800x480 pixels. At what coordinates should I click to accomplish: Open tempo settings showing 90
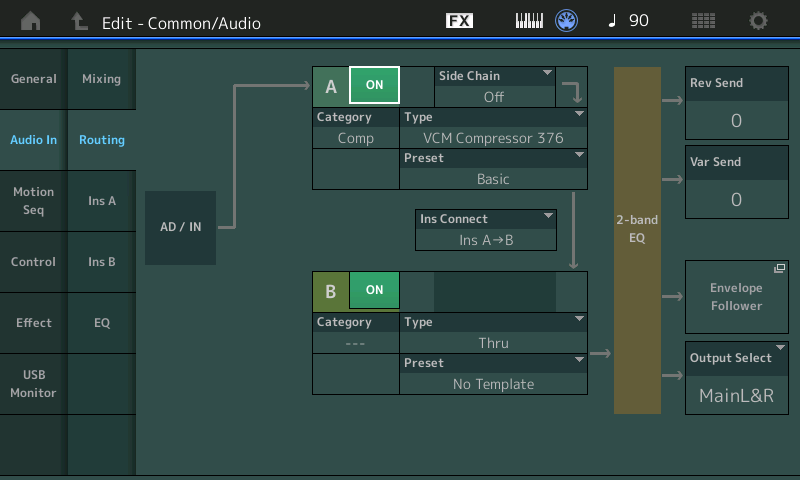pos(628,21)
